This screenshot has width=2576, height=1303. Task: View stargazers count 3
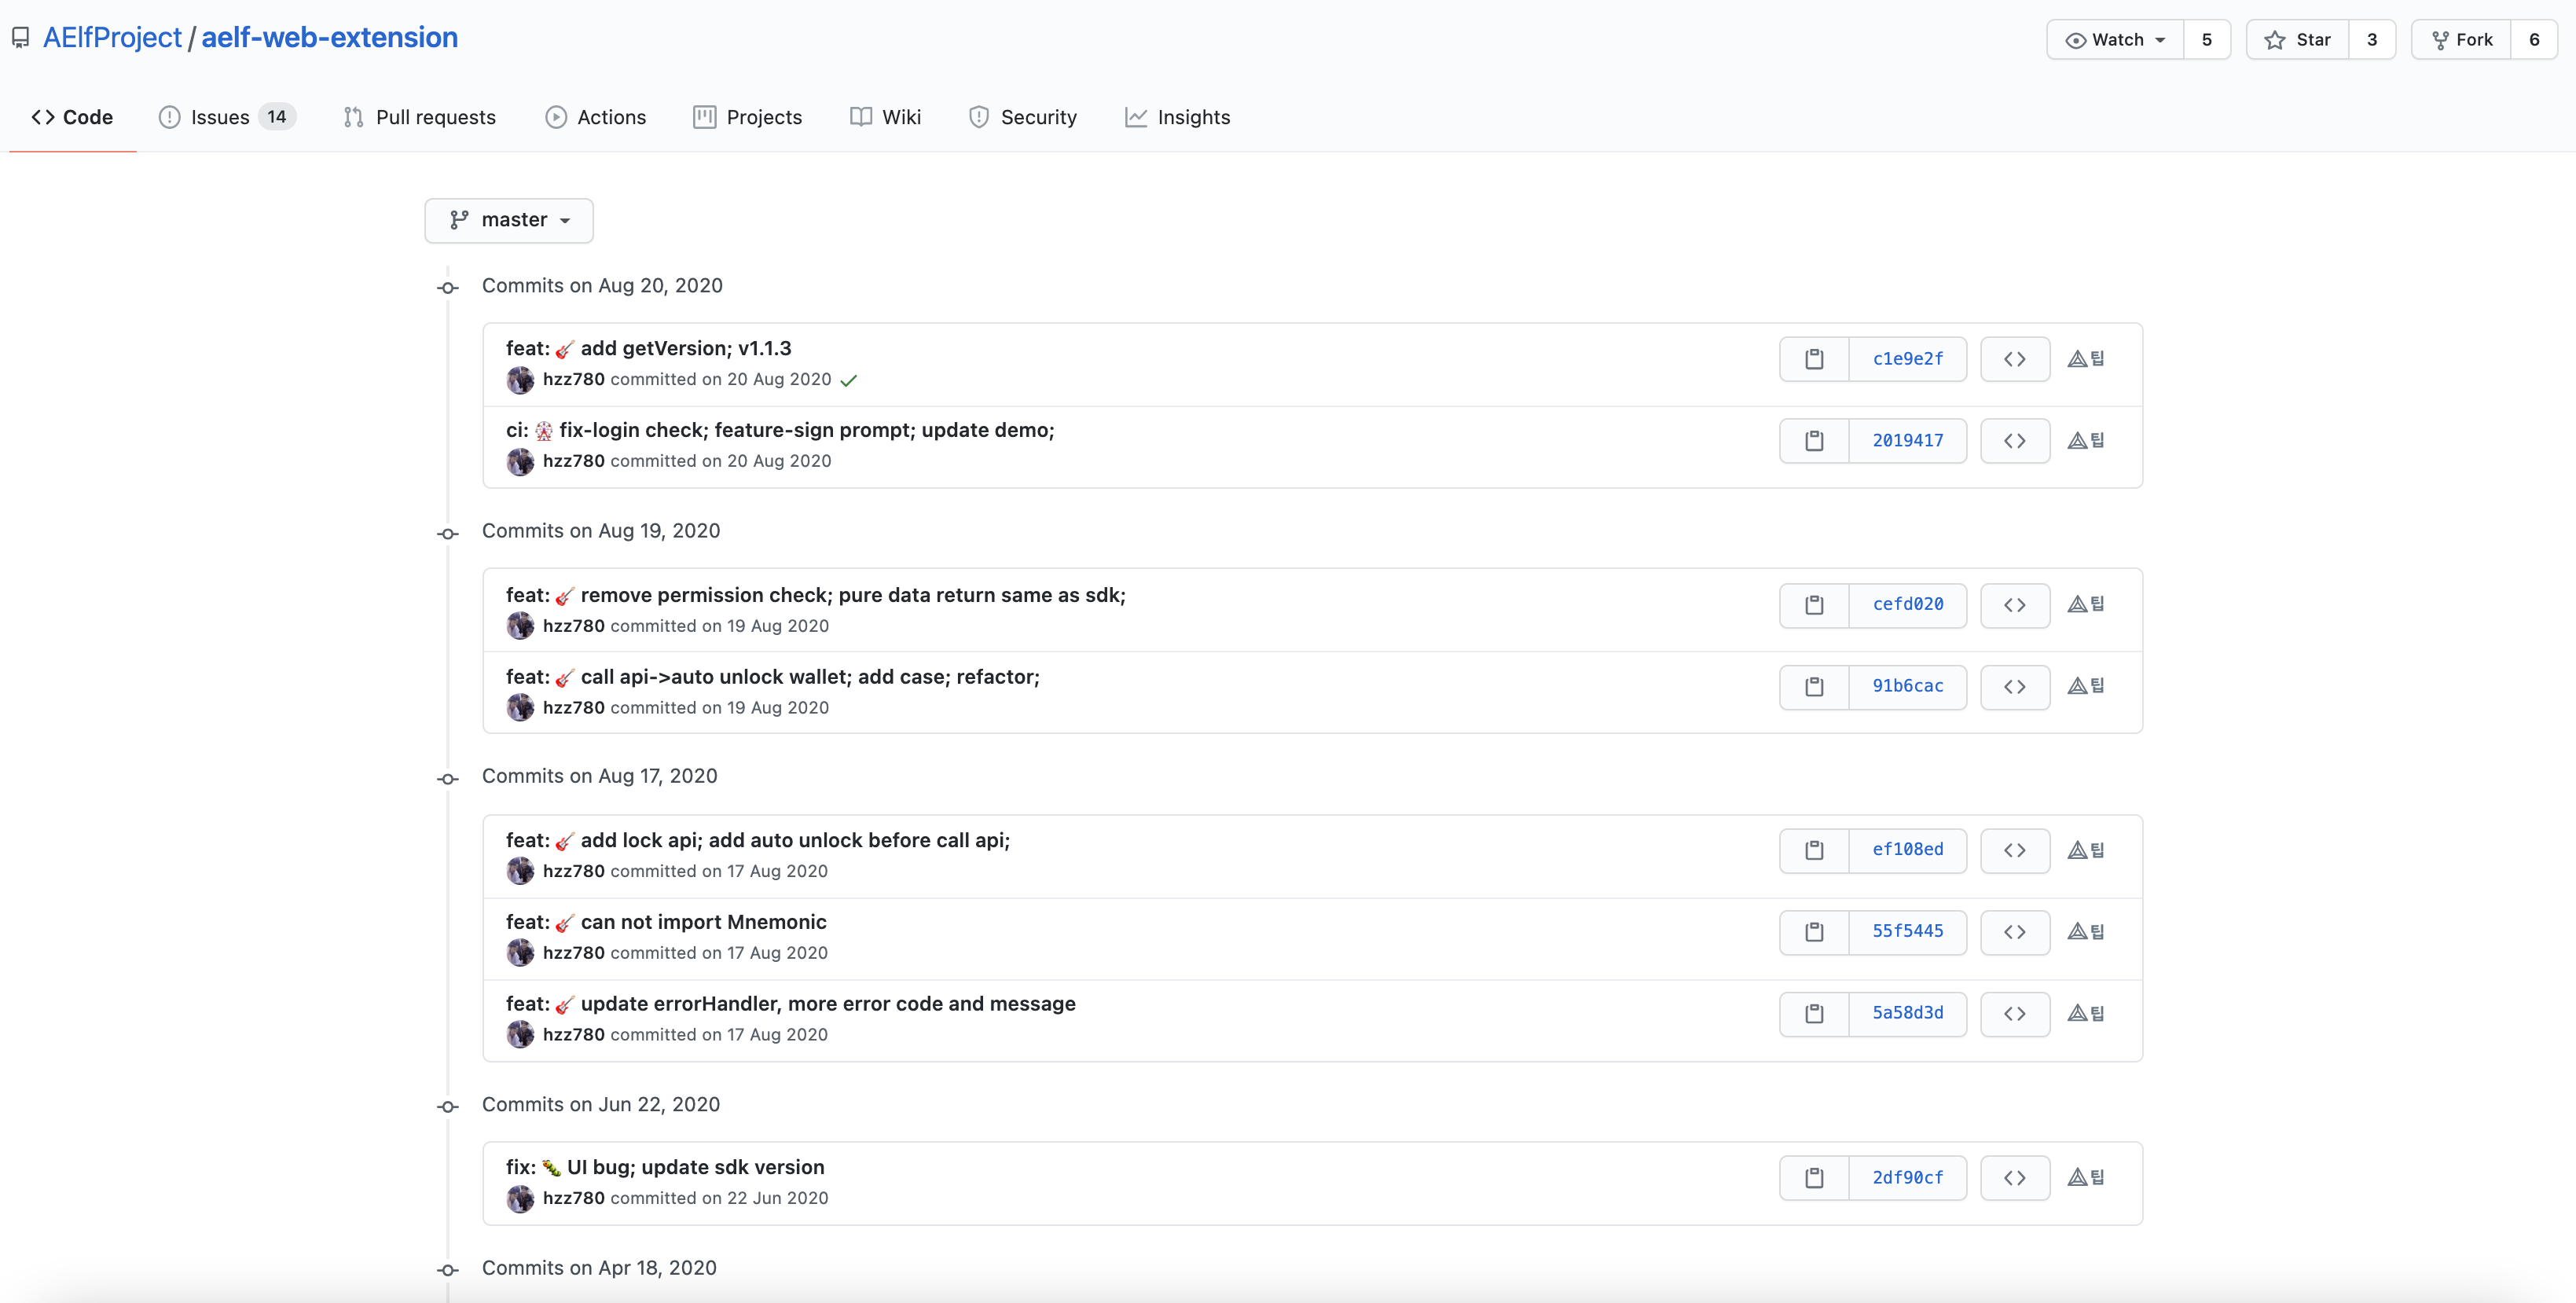point(2372,40)
